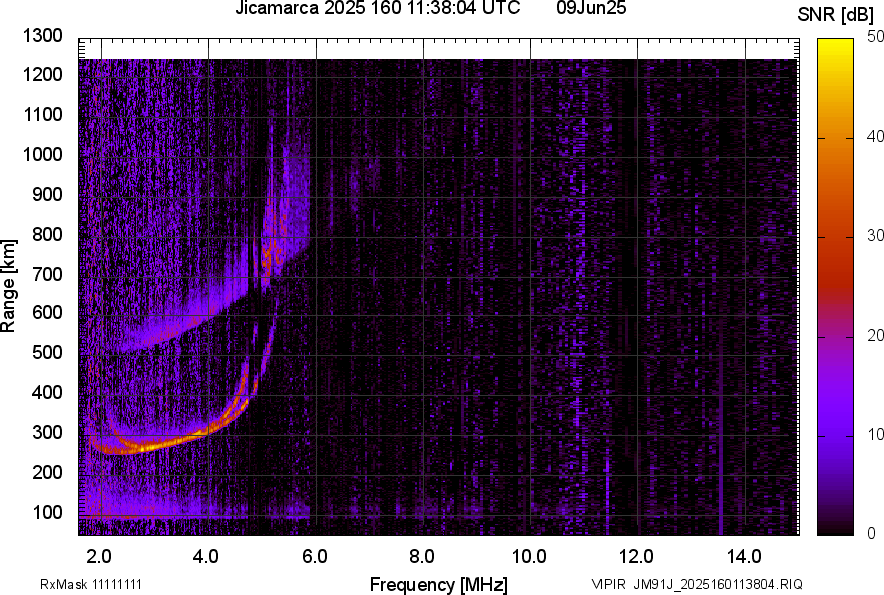Image resolution: width=884 pixels, height=595 pixels.
Task: Click range tick label '300'
Action: (x=47, y=433)
